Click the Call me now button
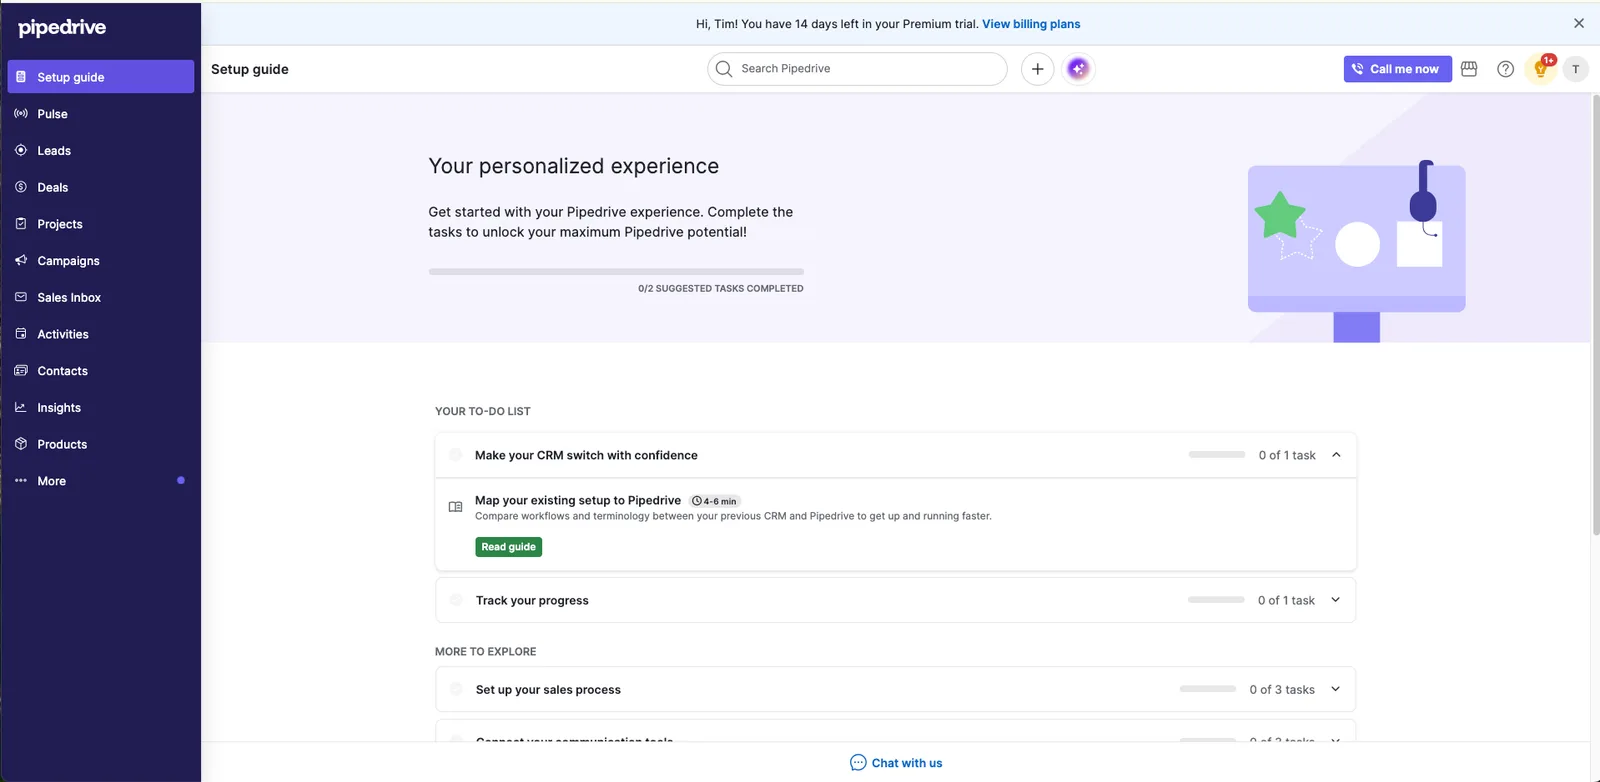 pyautogui.click(x=1398, y=69)
